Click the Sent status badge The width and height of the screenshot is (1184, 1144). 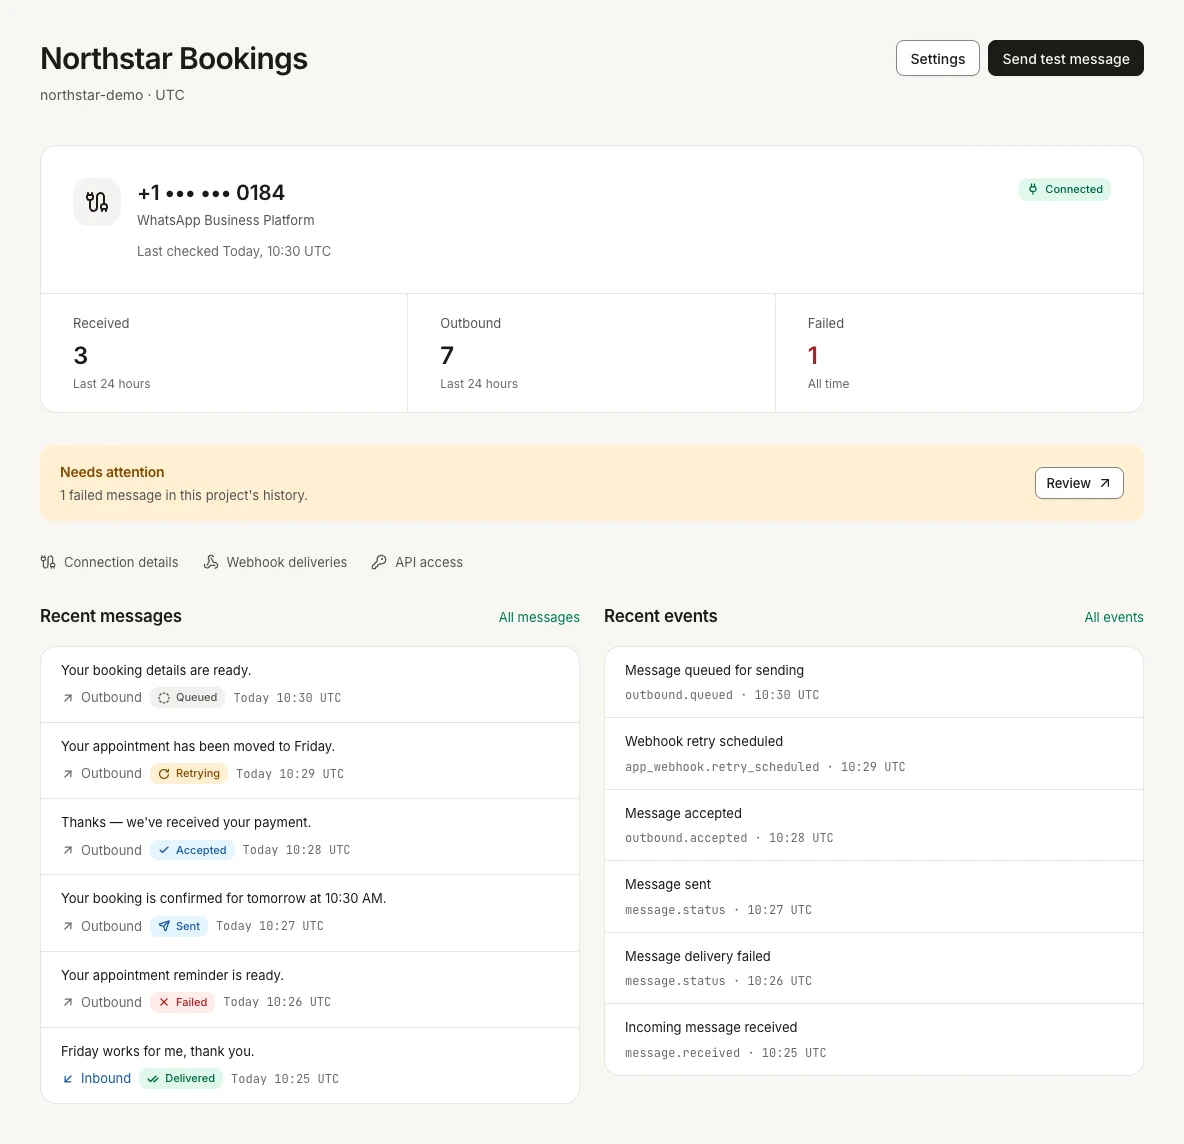pyautogui.click(x=179, y=926)
